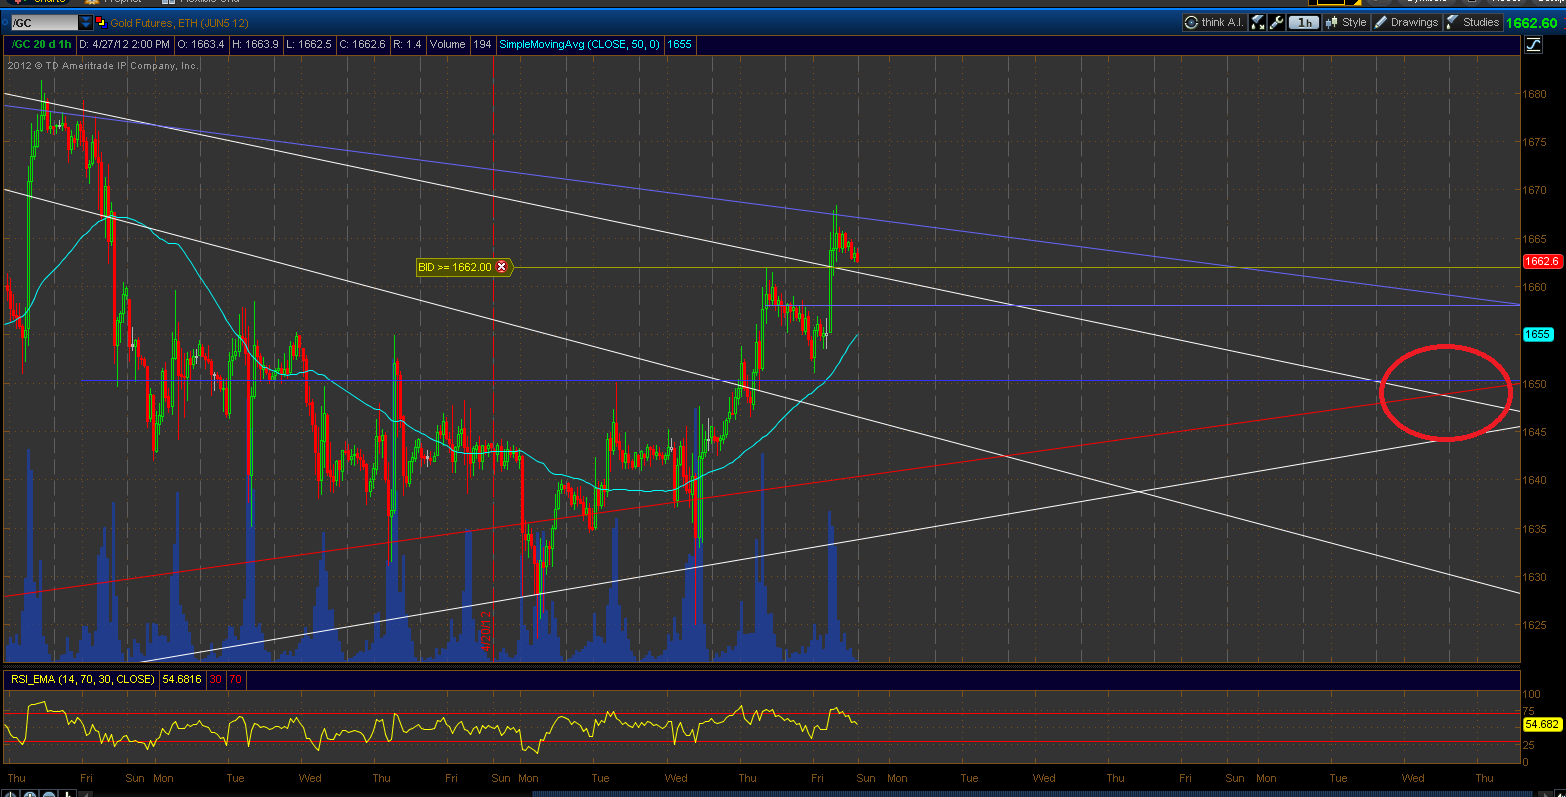Click the /GC 20 d 1h chart label
Image resolution: width=1566 pixels, height=797 pixels.
click(41, 44)
